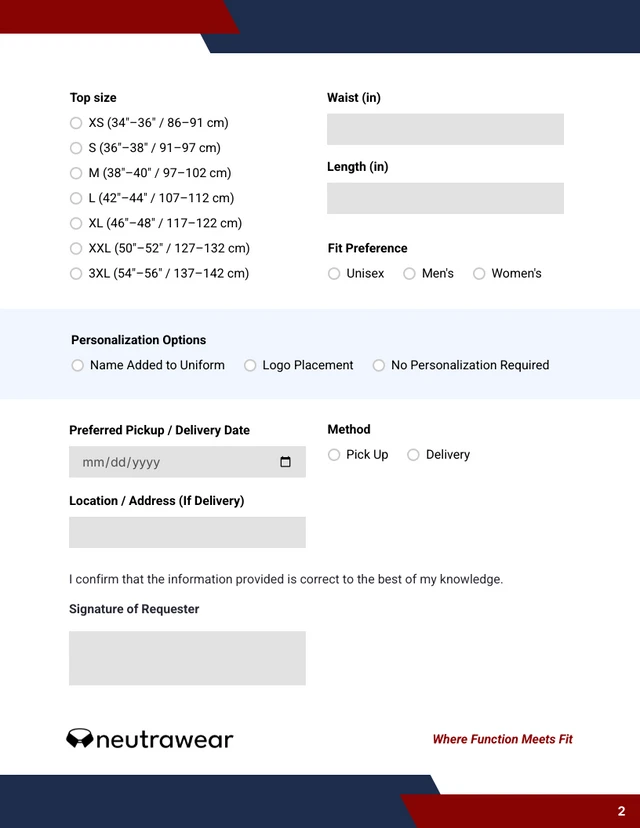Select Logo Placement personalization

[x=249, y=365]
